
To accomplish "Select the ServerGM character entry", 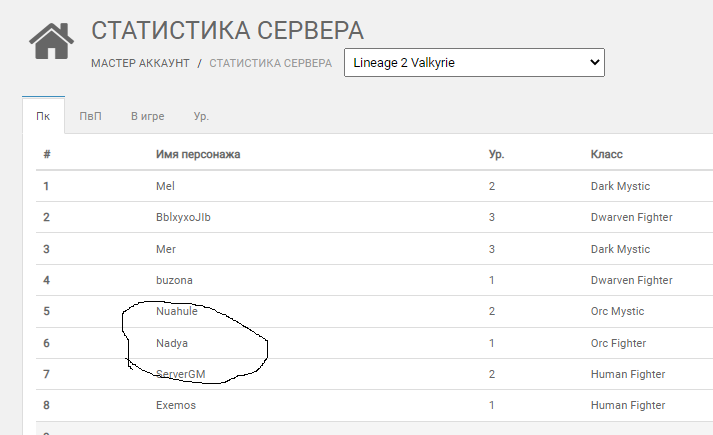I will (181, 374).
